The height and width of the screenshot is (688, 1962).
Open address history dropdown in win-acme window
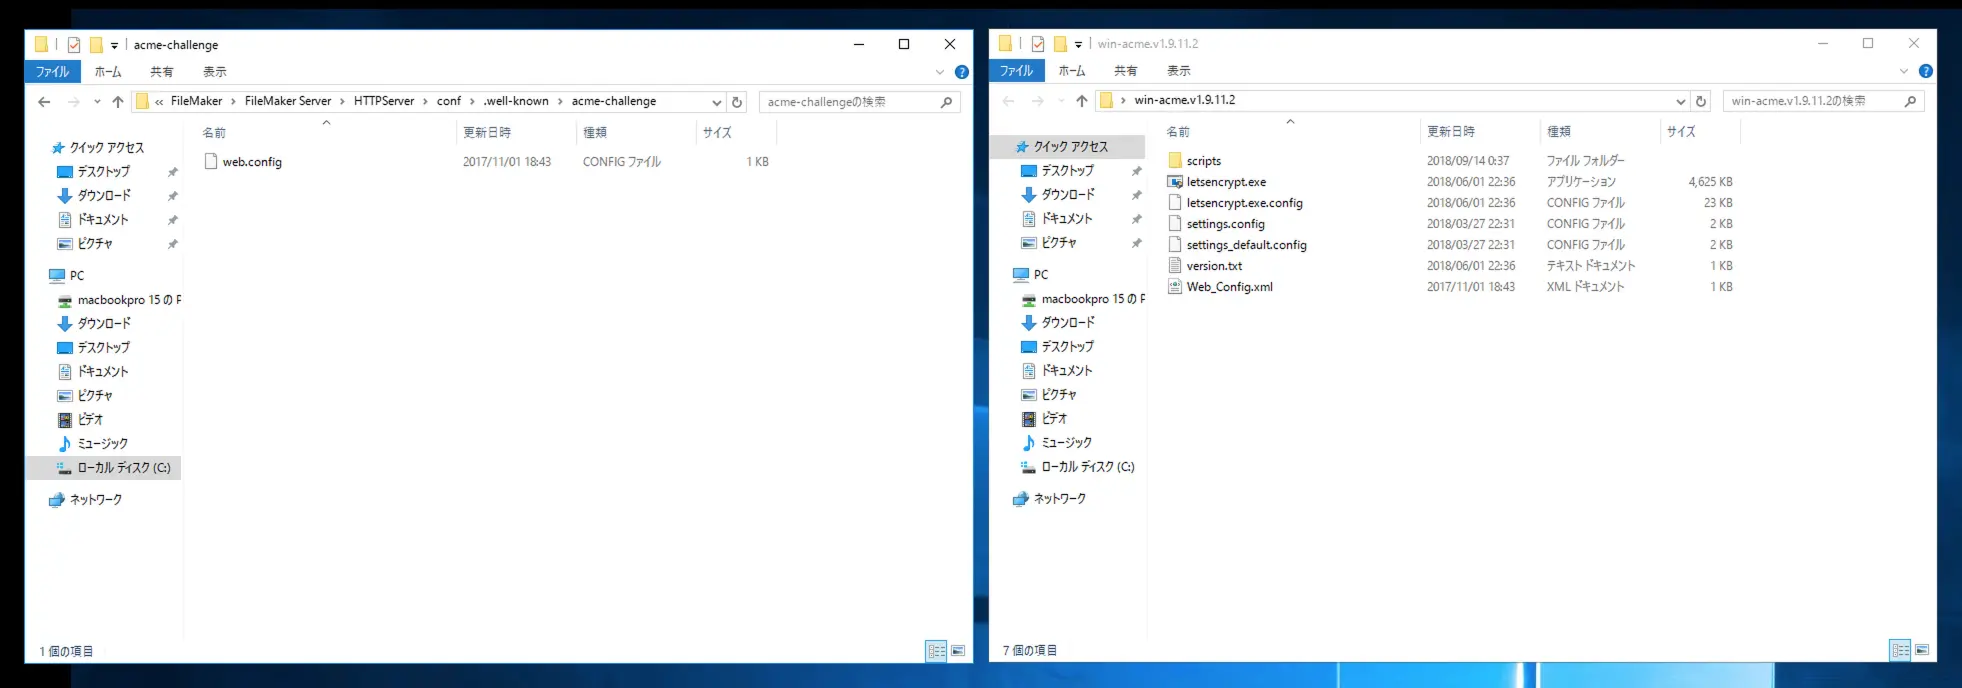(x=1680, y=101)
